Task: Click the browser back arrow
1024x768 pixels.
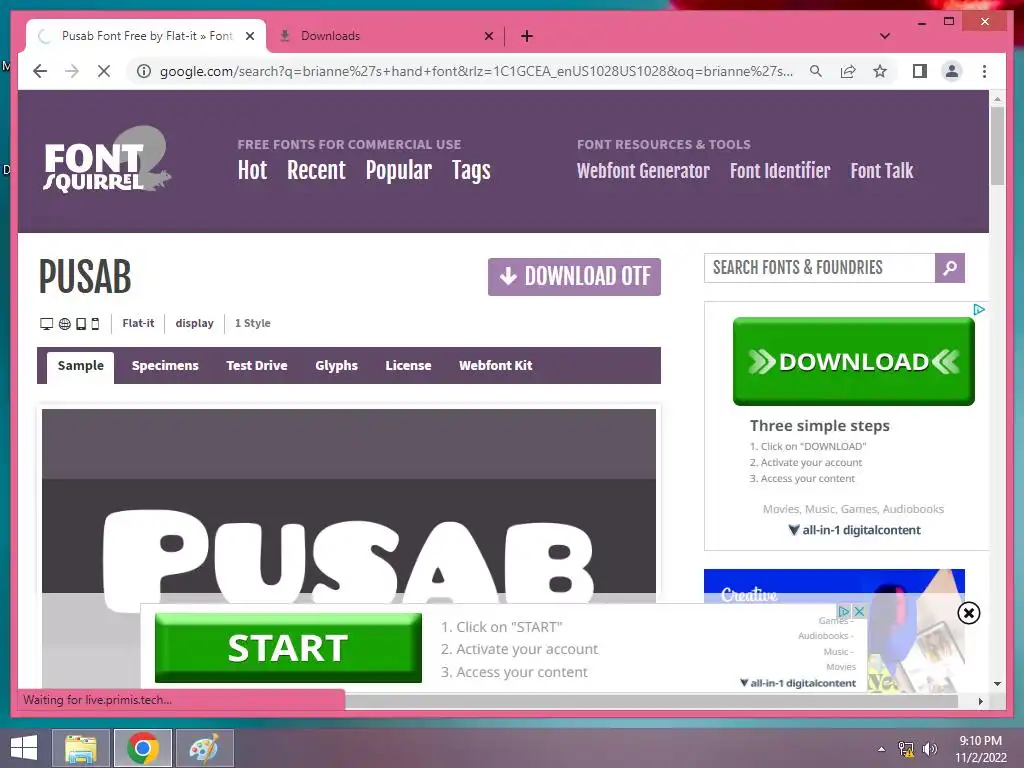Action: pyautogui.click(x=40, y=71)
